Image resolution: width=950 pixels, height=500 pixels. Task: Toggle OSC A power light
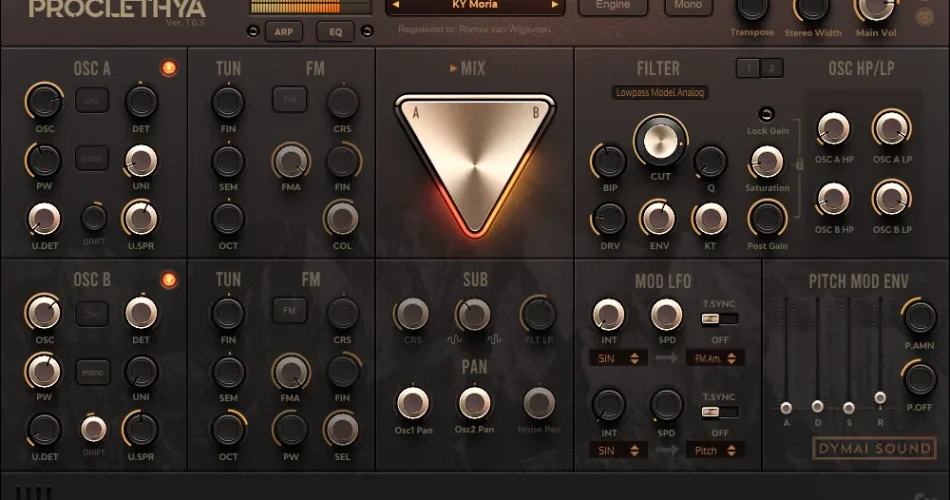169,68
